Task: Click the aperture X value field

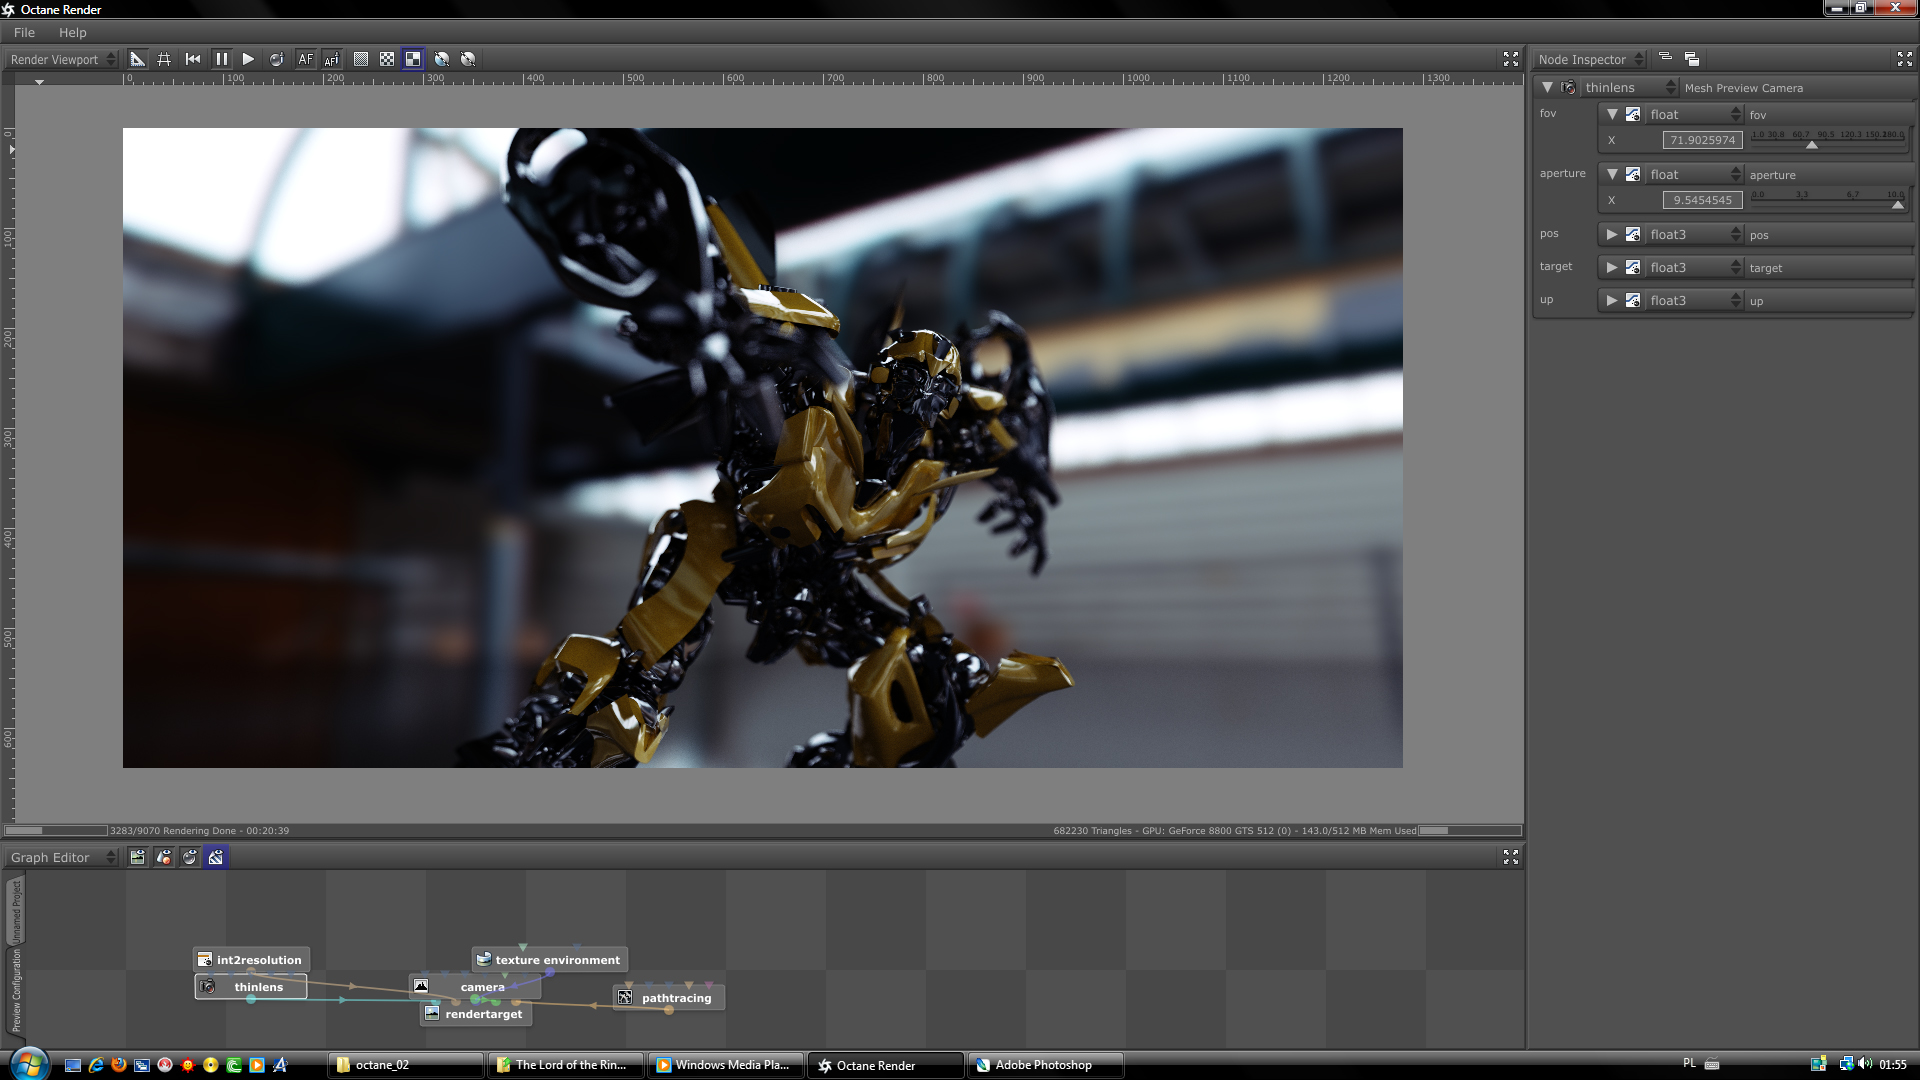Action: 1702,200
